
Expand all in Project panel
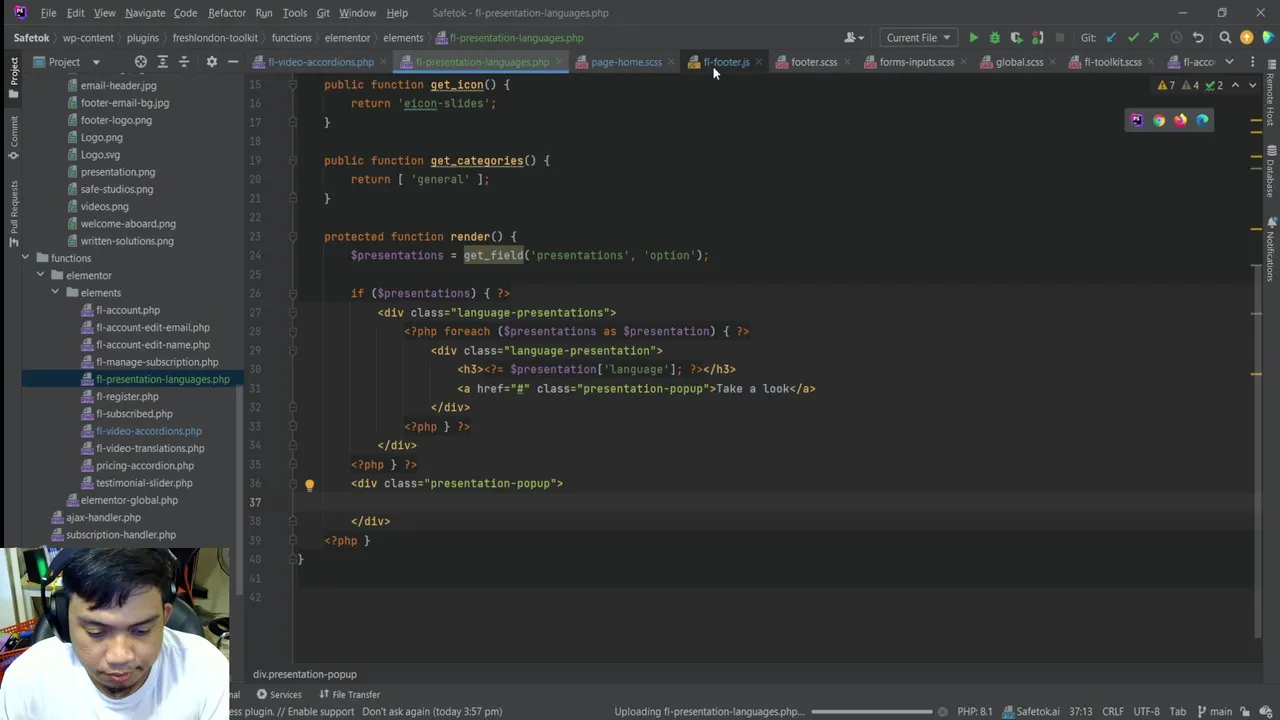point(162,62)
